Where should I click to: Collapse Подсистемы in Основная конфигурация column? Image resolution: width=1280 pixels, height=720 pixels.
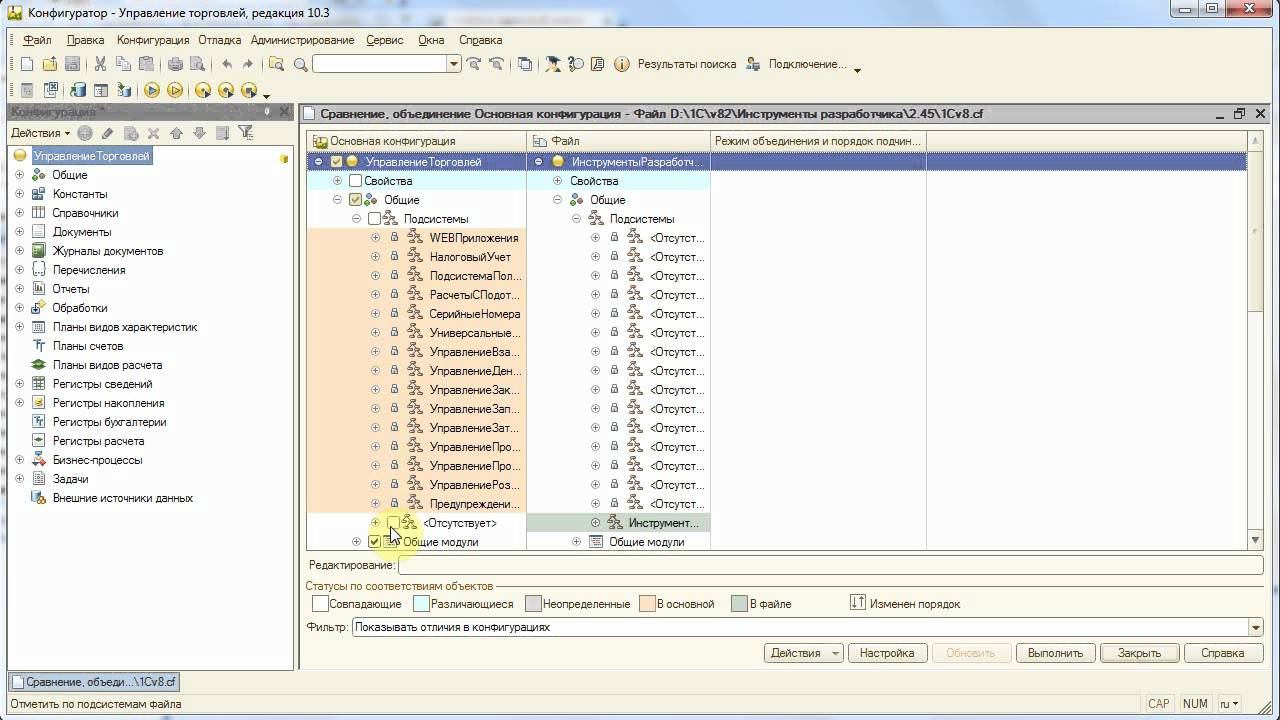356,219
